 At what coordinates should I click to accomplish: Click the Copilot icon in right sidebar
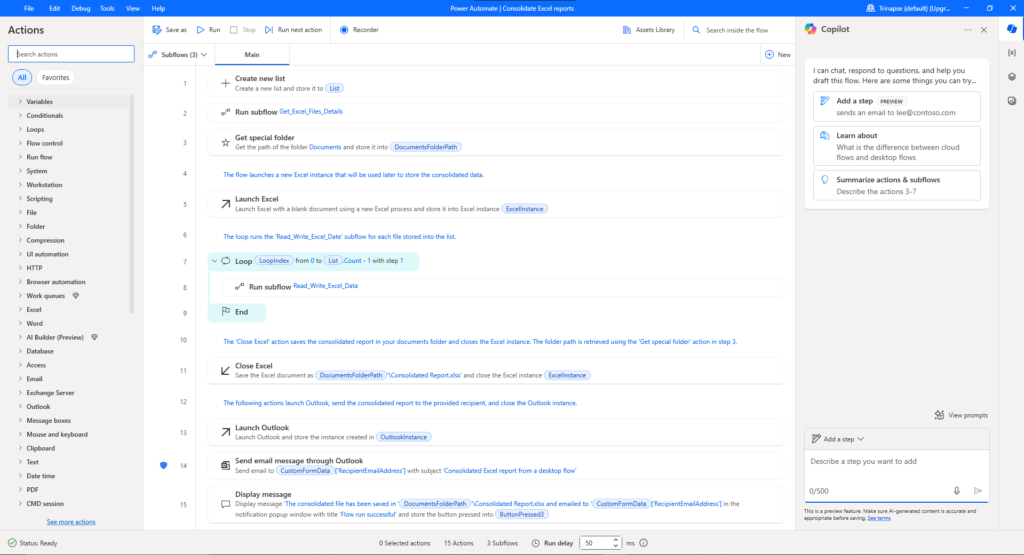pyautogui.click(x=1012, y=29)
